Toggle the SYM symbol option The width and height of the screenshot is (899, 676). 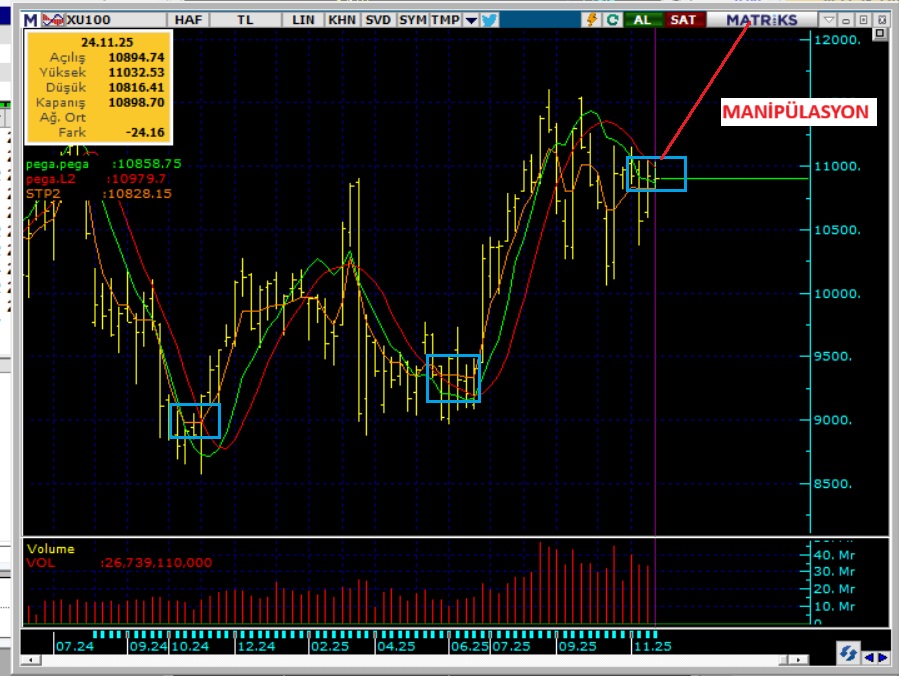[411, 20]
